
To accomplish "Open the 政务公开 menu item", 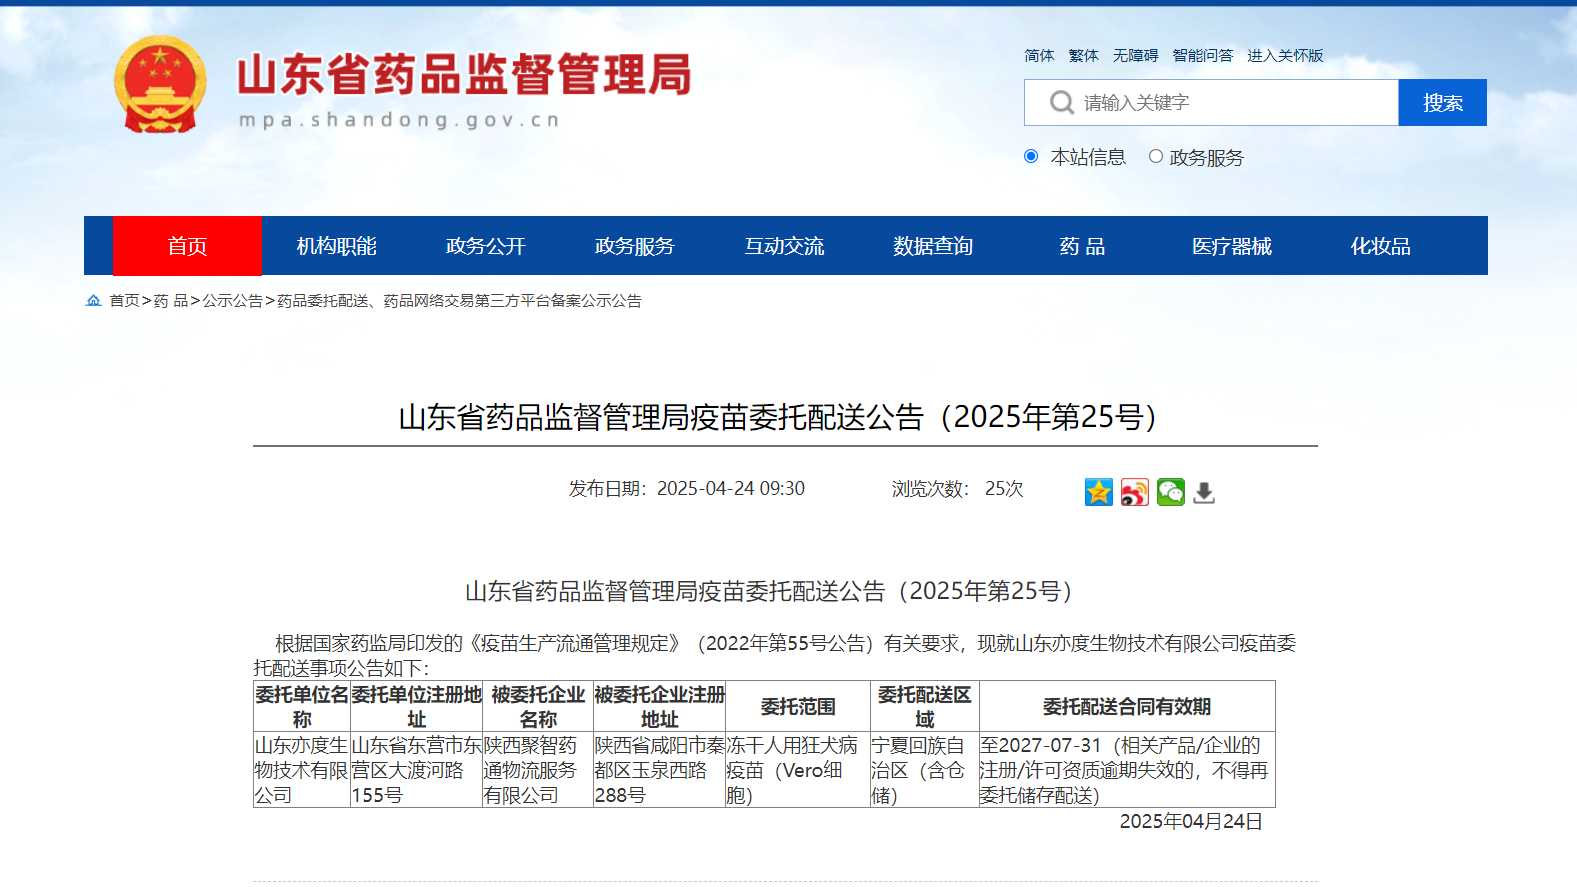I will pos(485,246).
